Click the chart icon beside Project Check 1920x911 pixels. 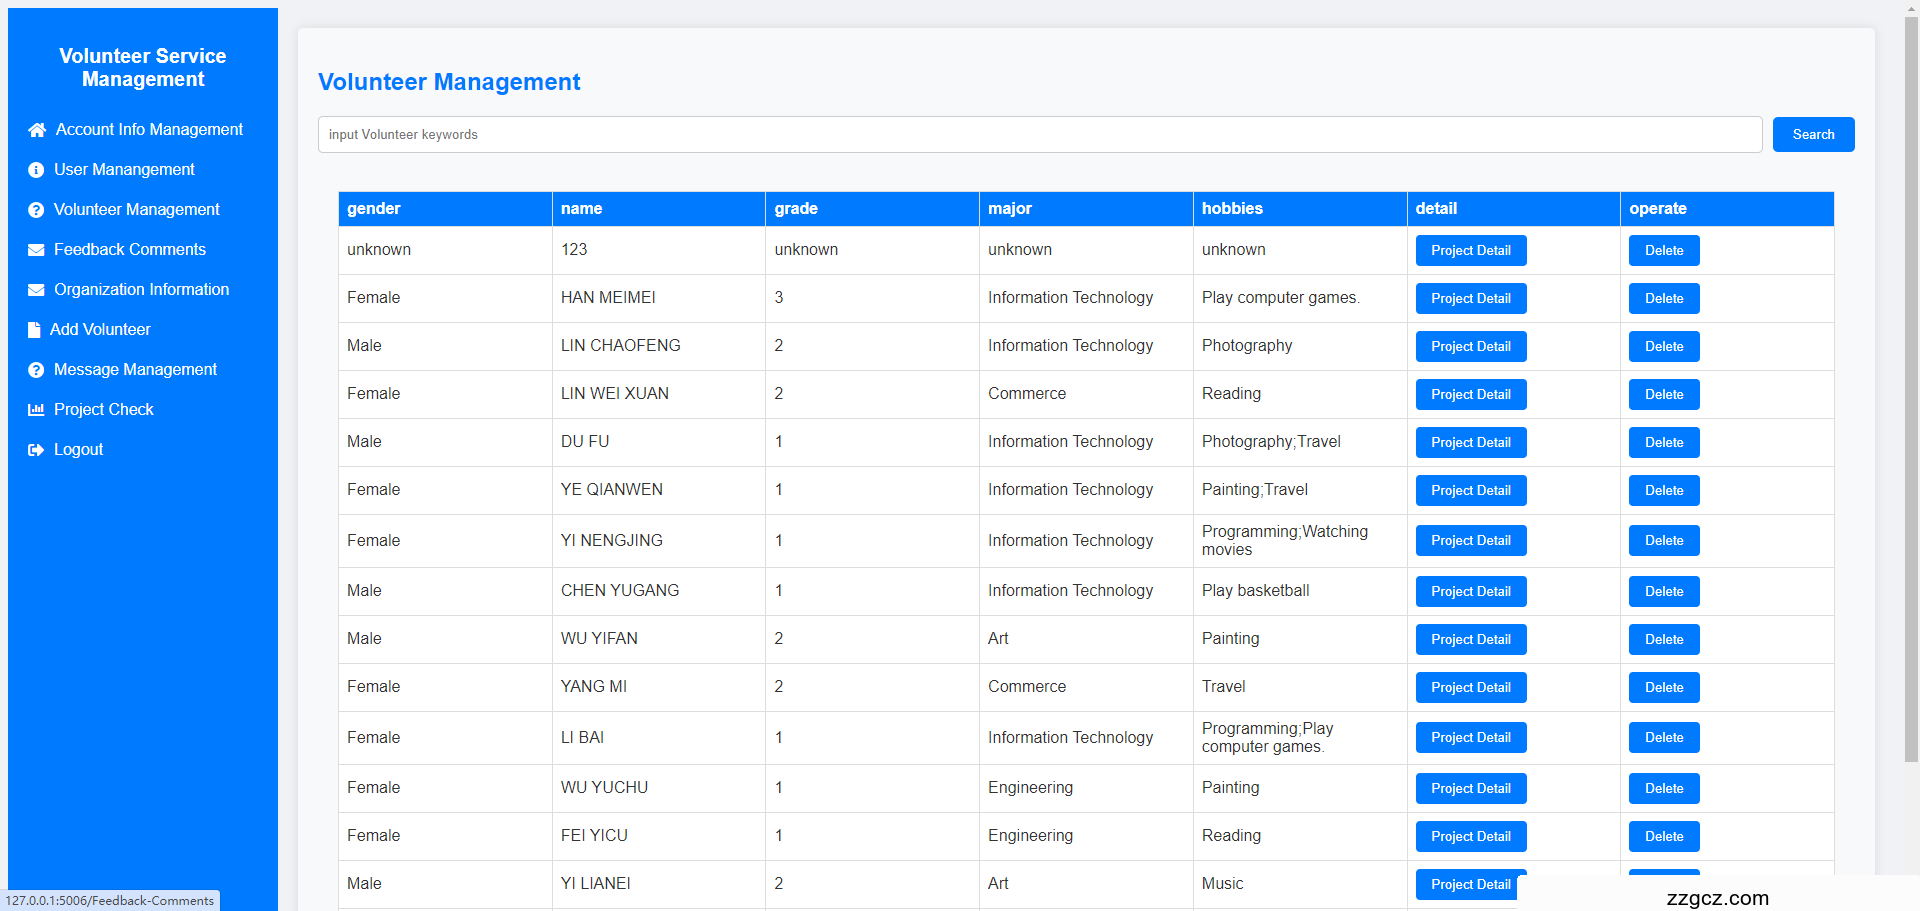(36, 410)
